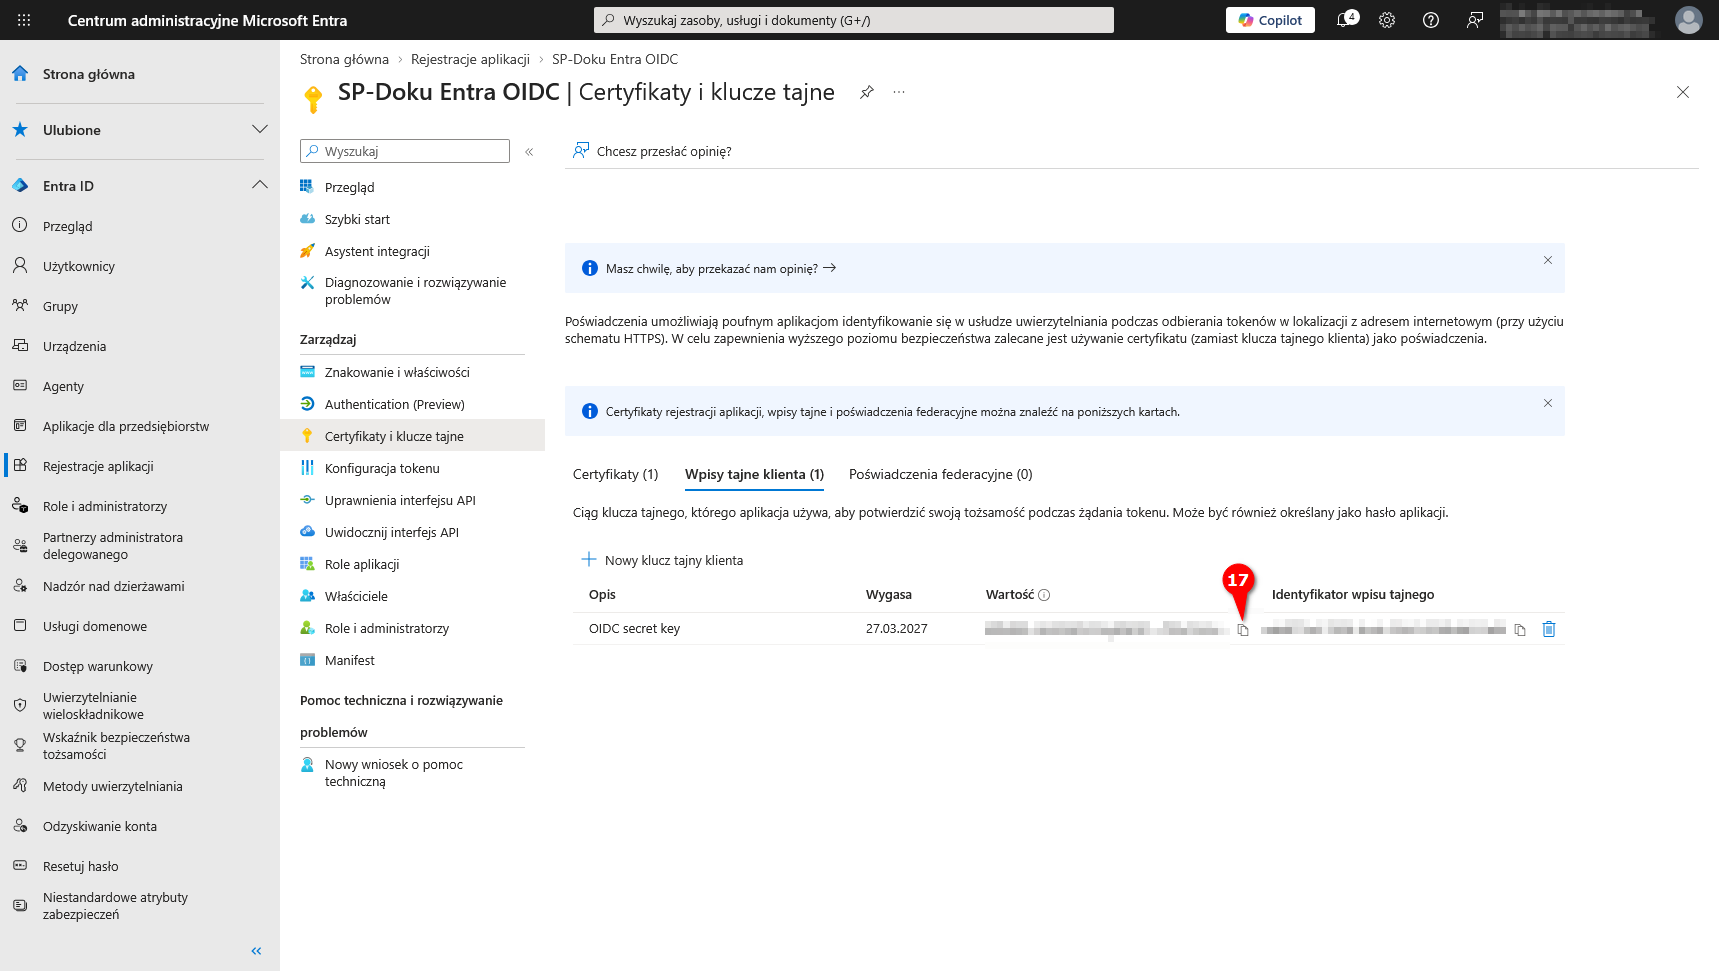
Task: Click the Wartość info icon
Action: click(1044, 595)
